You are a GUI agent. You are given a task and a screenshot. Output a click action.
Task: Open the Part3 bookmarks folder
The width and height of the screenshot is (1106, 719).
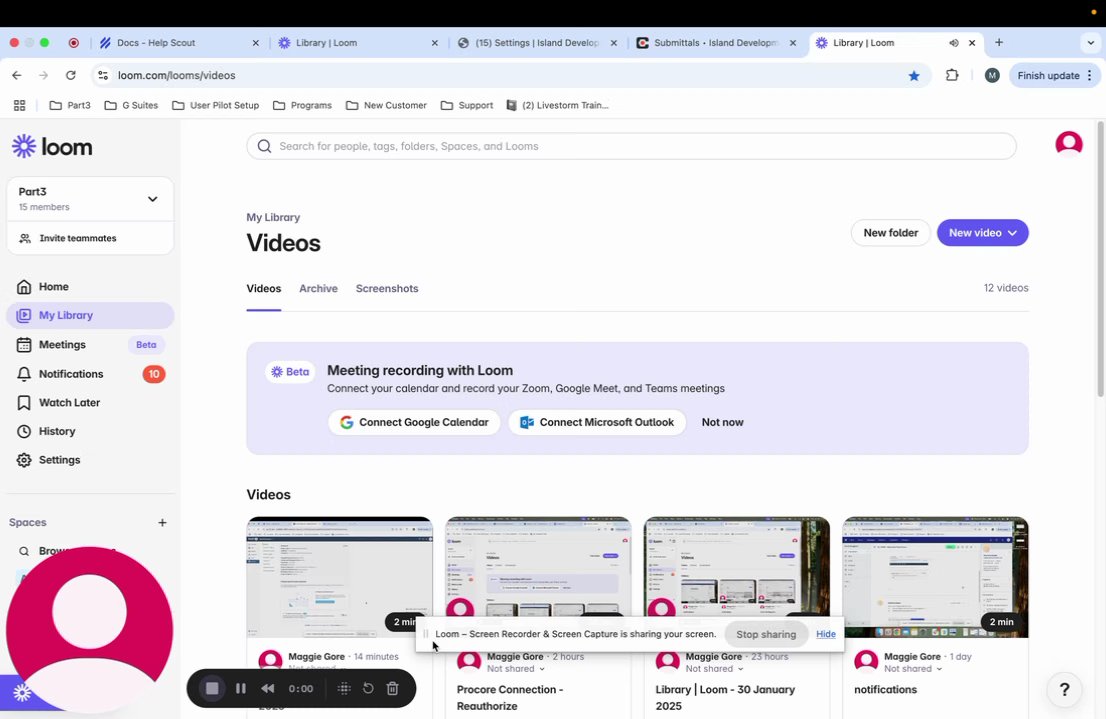coord(69,105)
